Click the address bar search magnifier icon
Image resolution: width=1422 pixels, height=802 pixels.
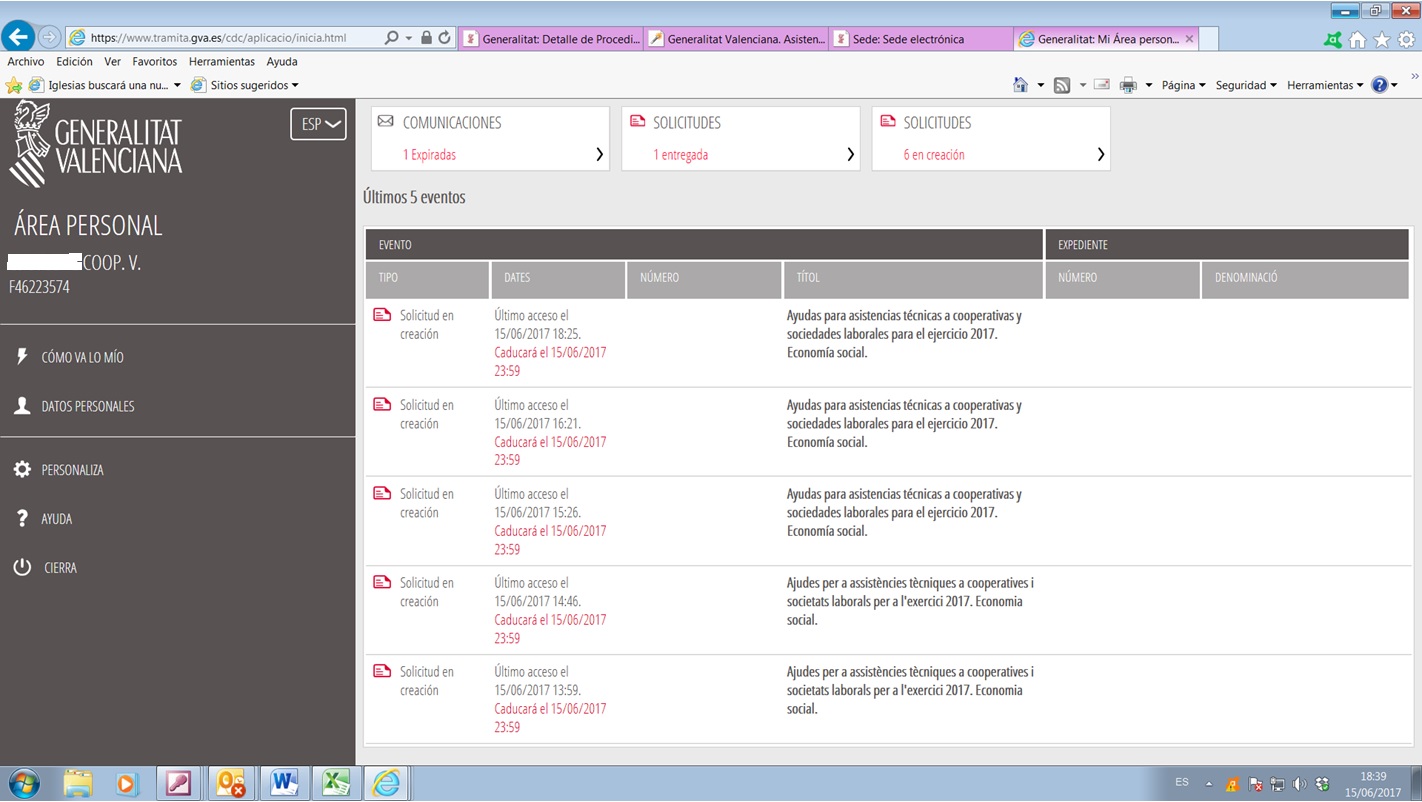click(392, 38)
